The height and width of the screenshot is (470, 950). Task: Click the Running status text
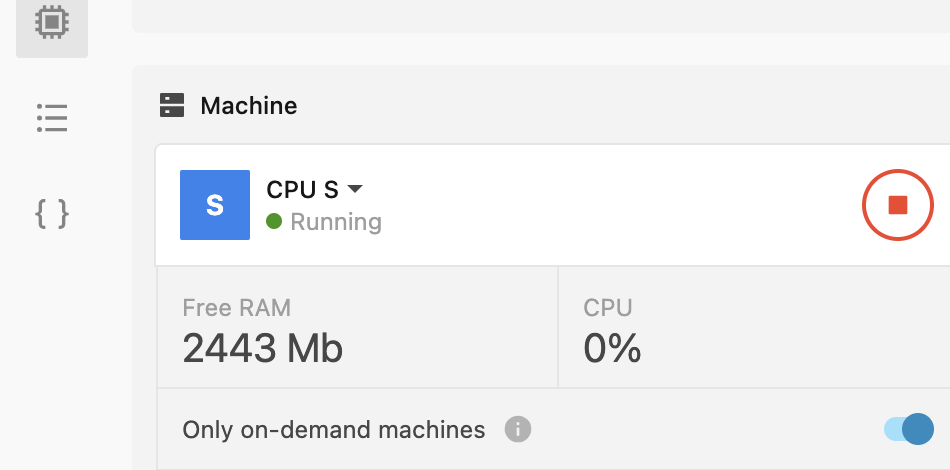pos(336,222)
